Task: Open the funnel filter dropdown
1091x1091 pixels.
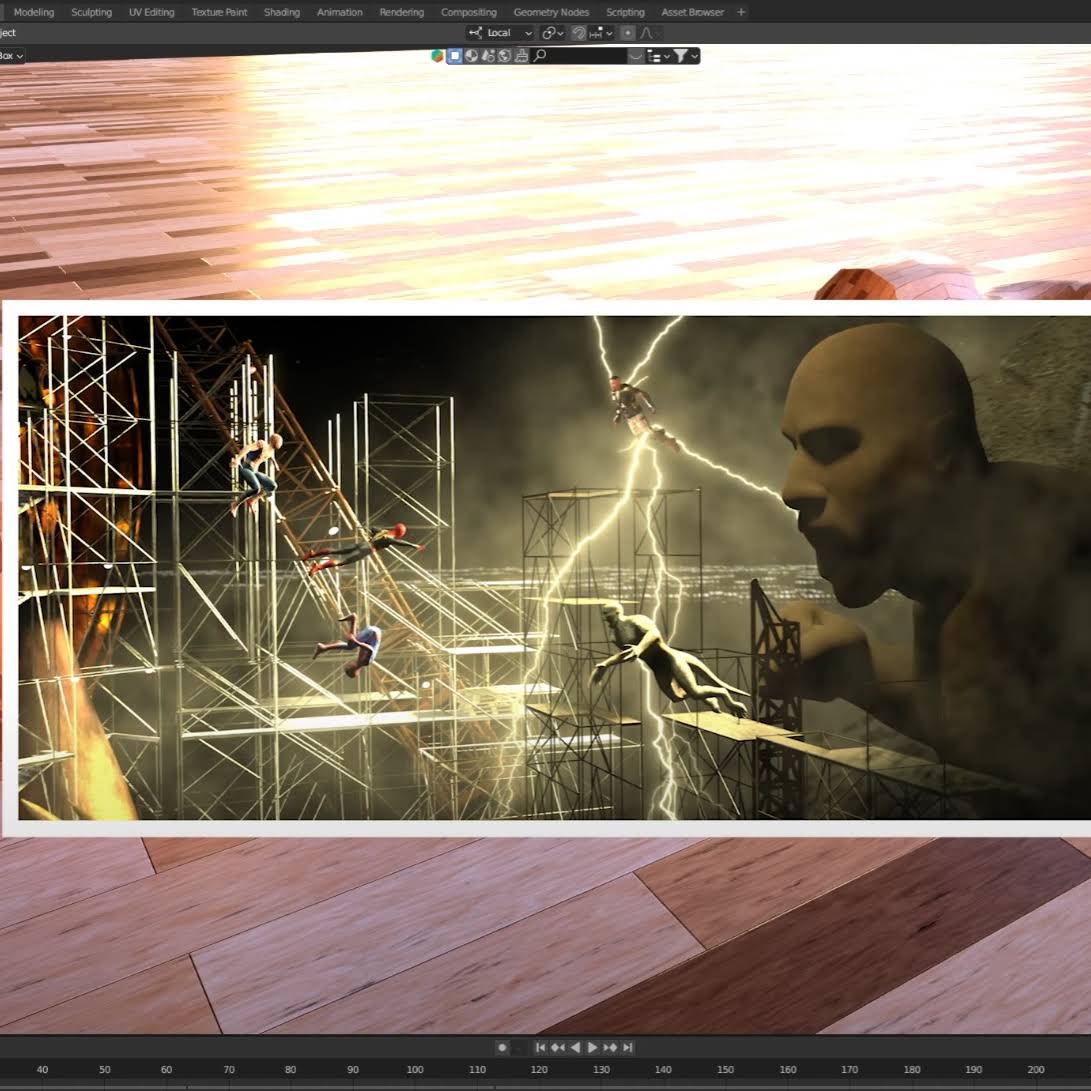Action: tap(686, 56)
